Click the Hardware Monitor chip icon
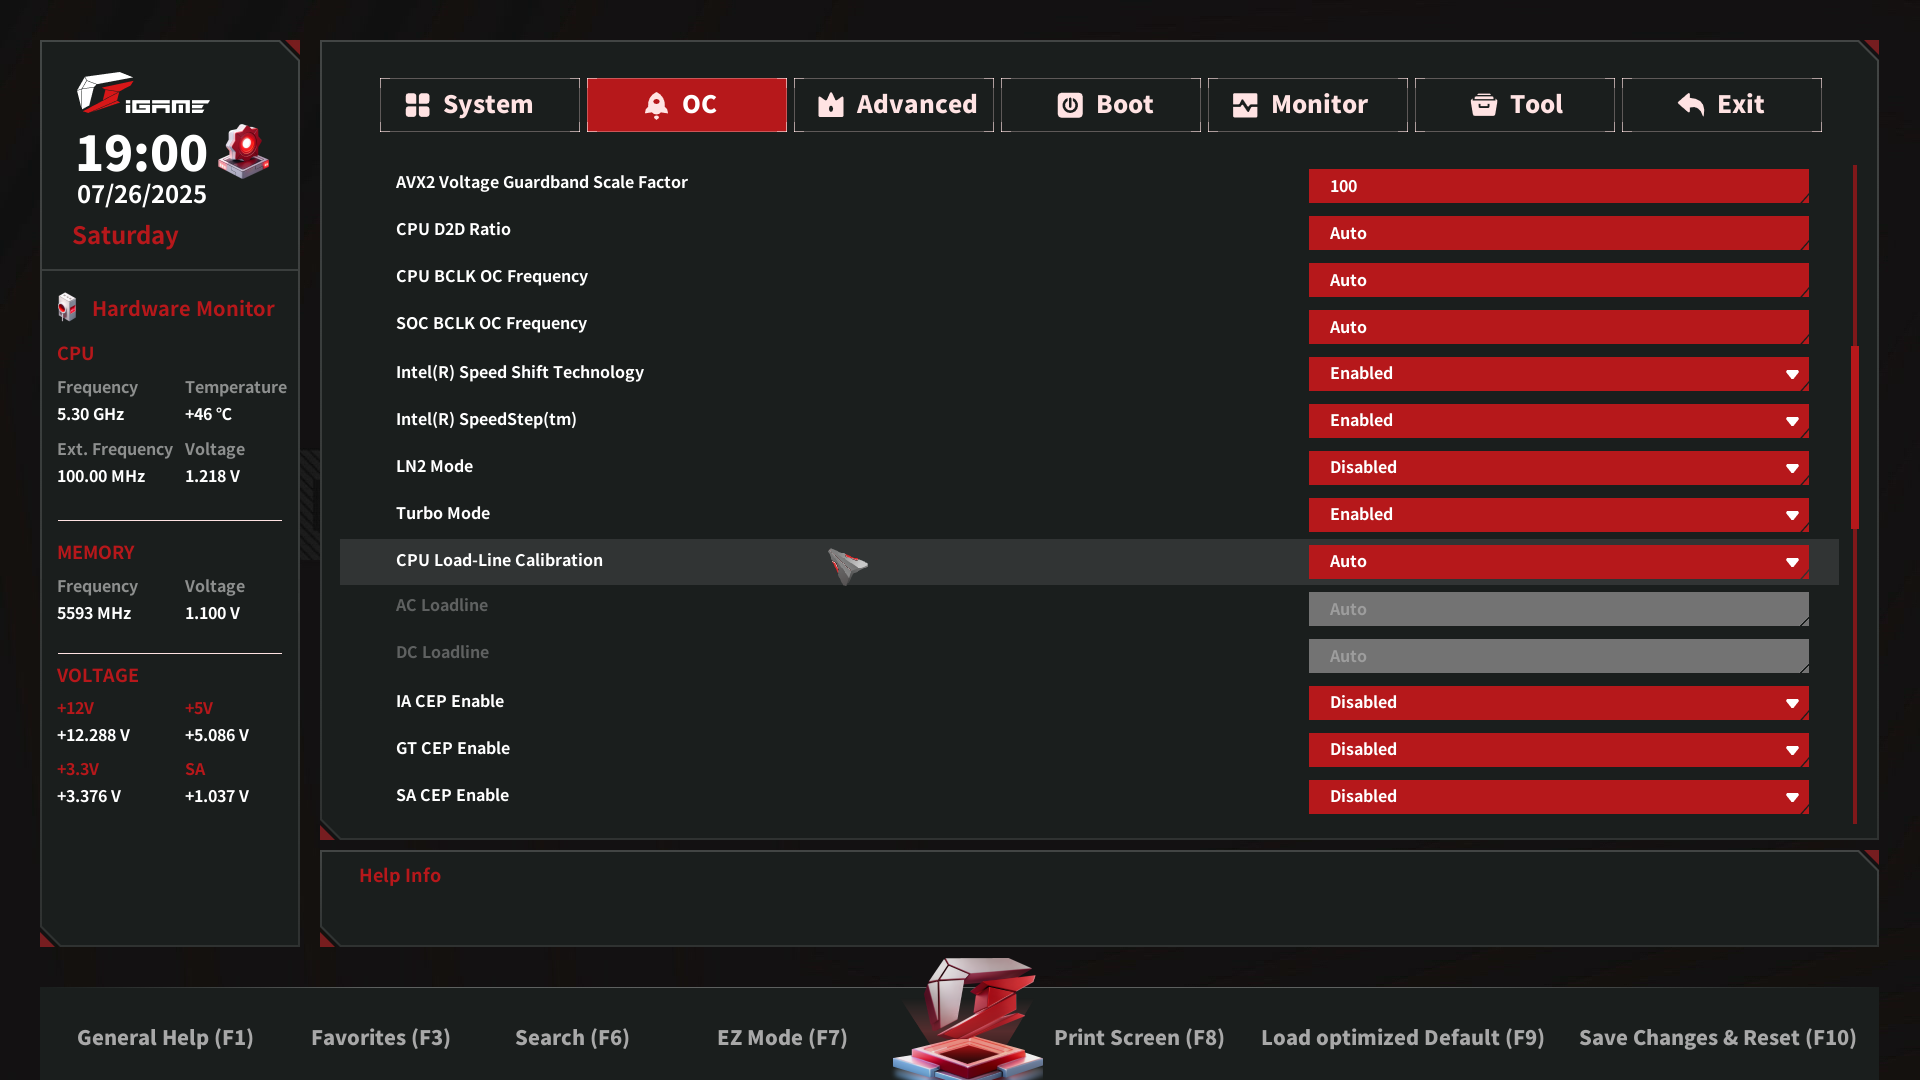1920x1080 pixels. click(x=67, y=308)
